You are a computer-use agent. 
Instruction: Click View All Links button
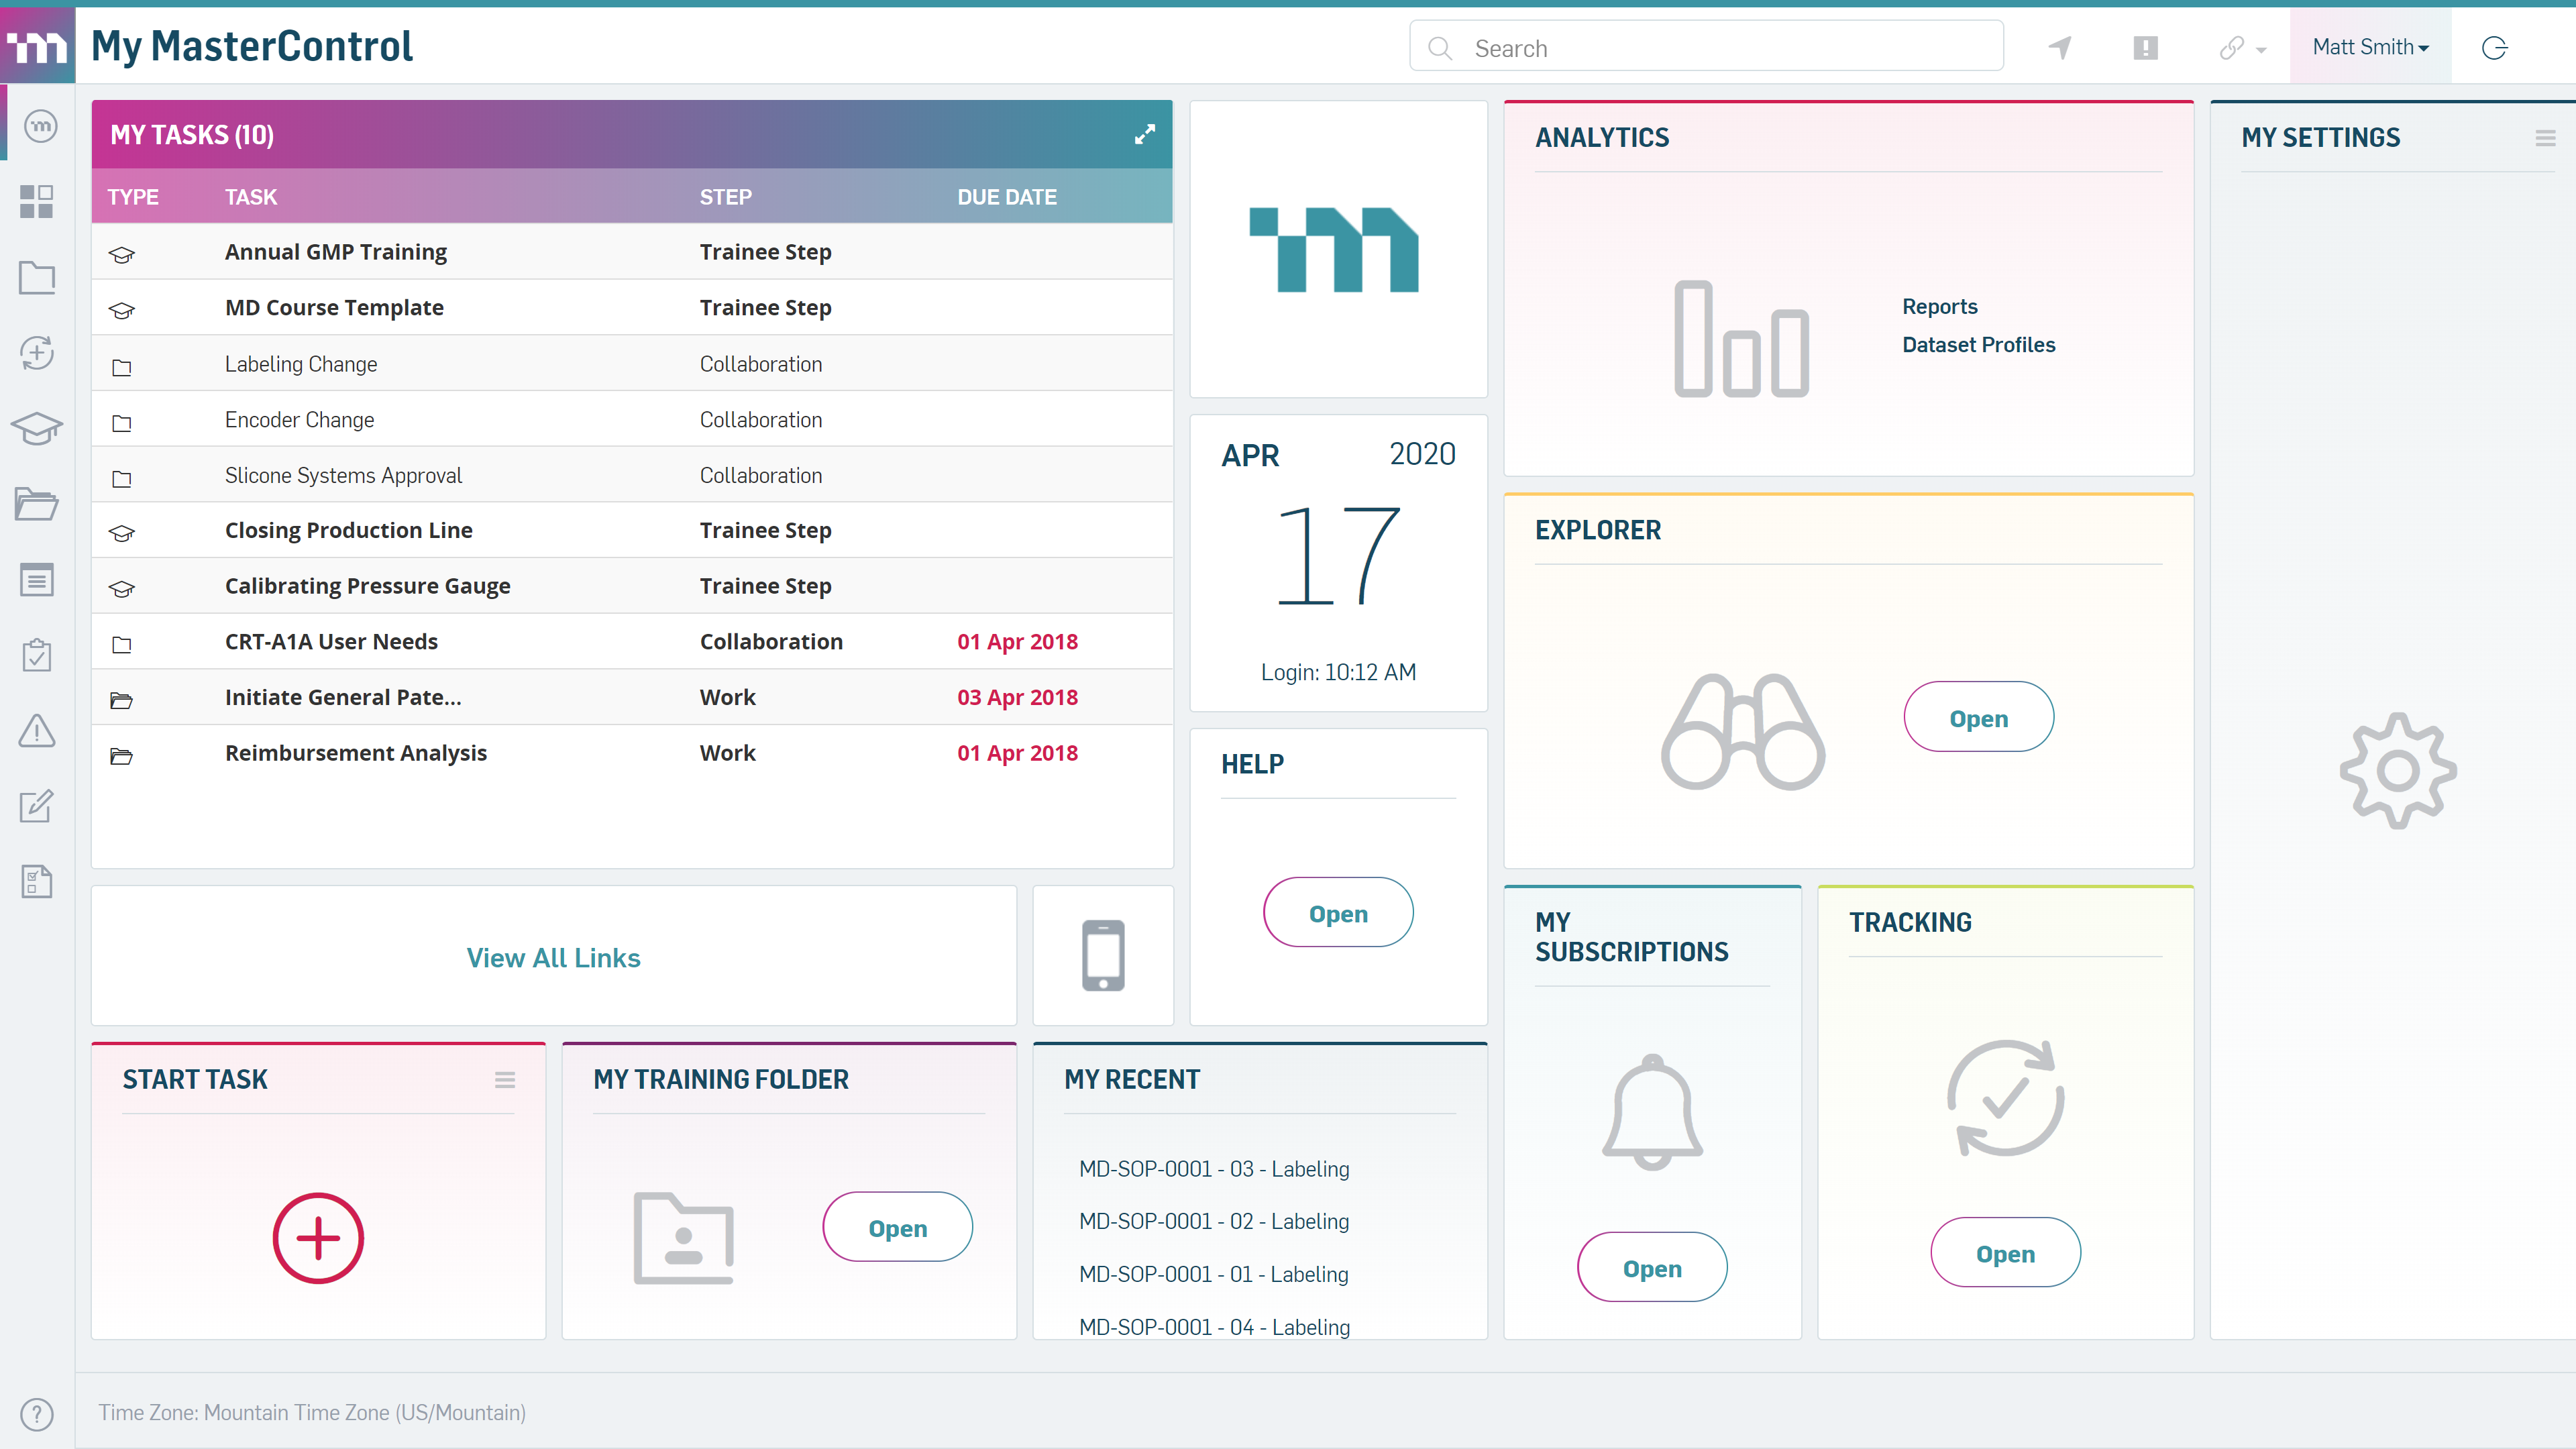pyautogui.click(x=552, y=957)
